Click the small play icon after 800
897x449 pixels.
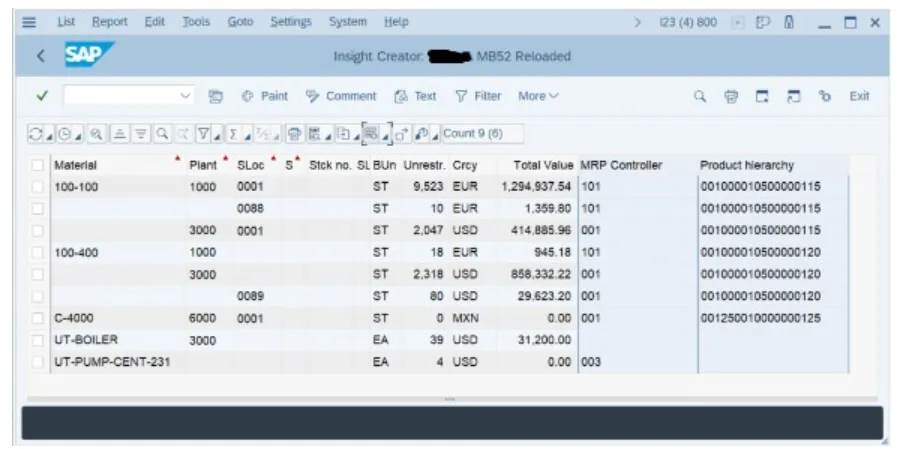(x=738, y=22)
